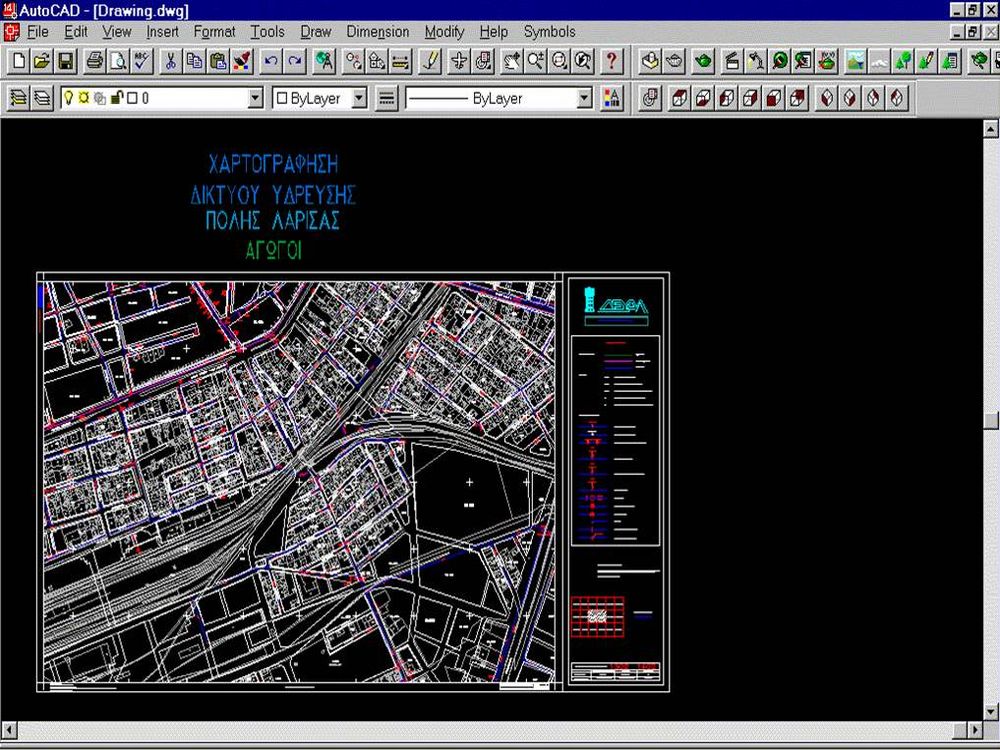Expand the ByLayer linetype control dropdown
The image size is (1000, 750).
[x=584, y=98]
